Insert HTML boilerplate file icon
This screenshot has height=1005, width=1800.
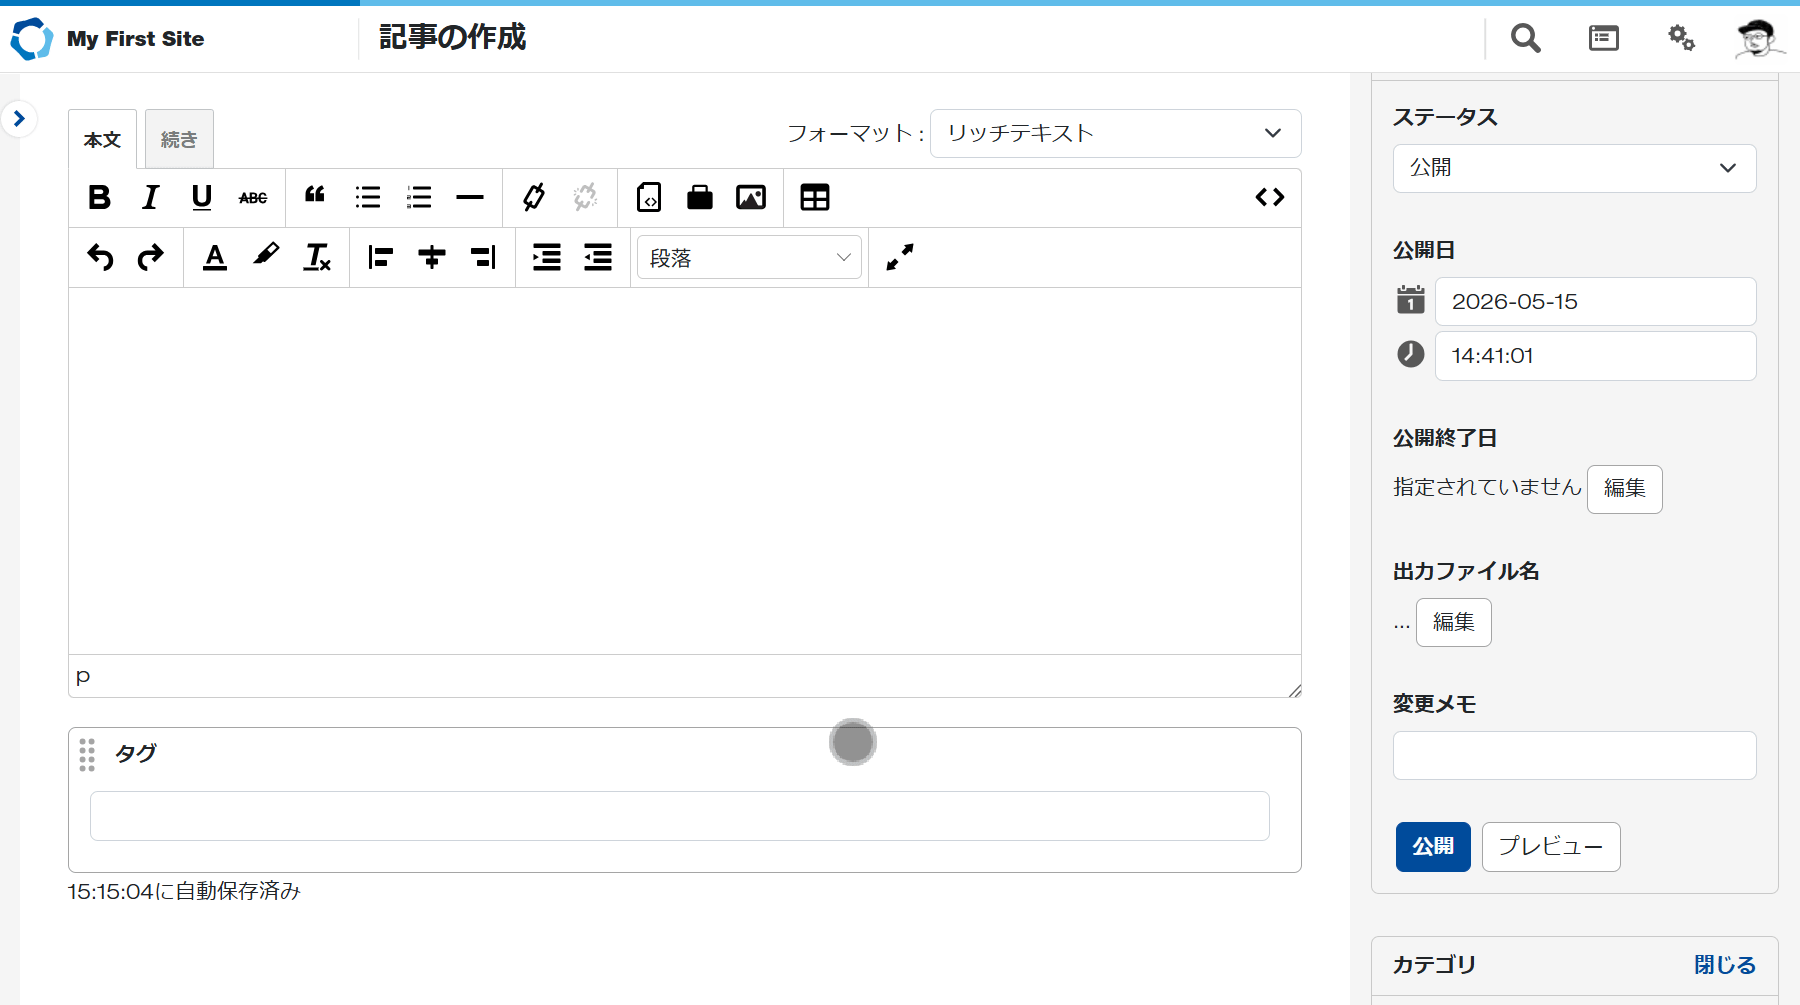click(649, 197)
